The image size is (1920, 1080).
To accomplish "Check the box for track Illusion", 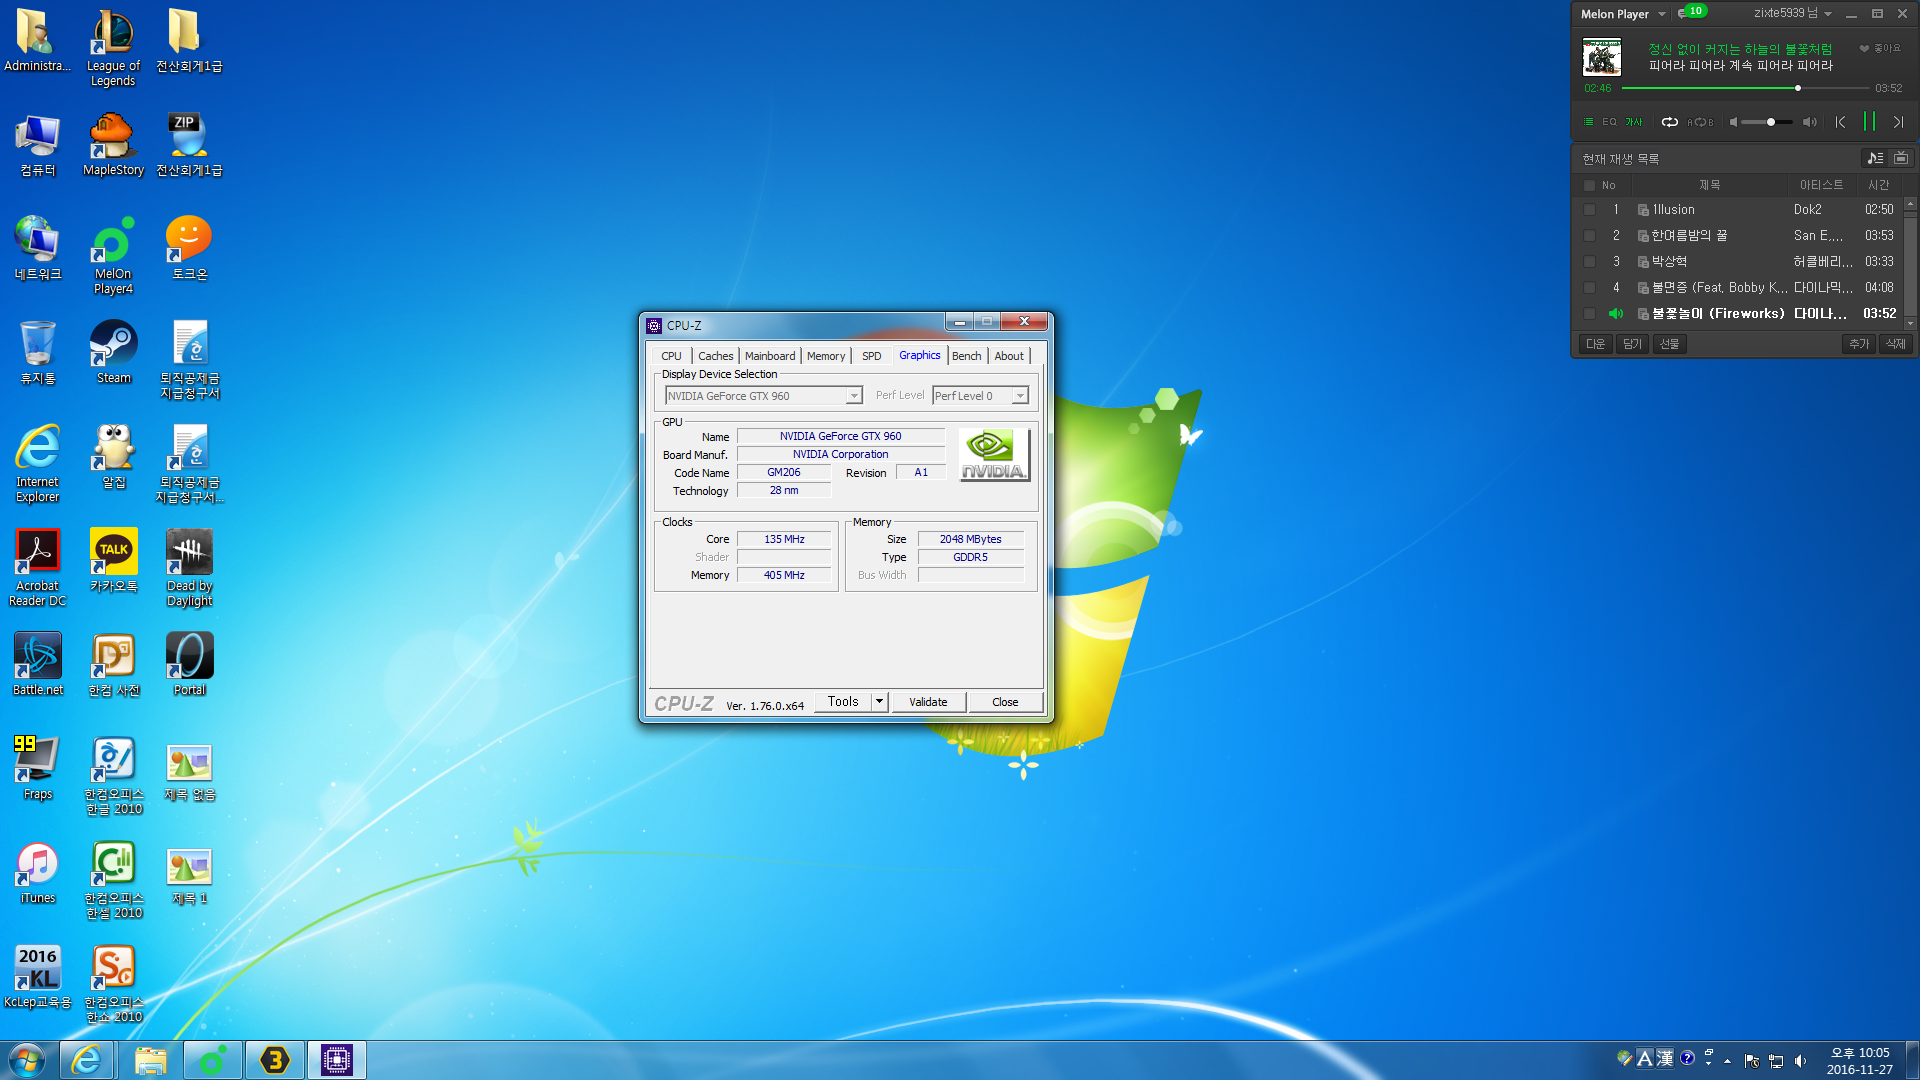I will pos(1589,210).
